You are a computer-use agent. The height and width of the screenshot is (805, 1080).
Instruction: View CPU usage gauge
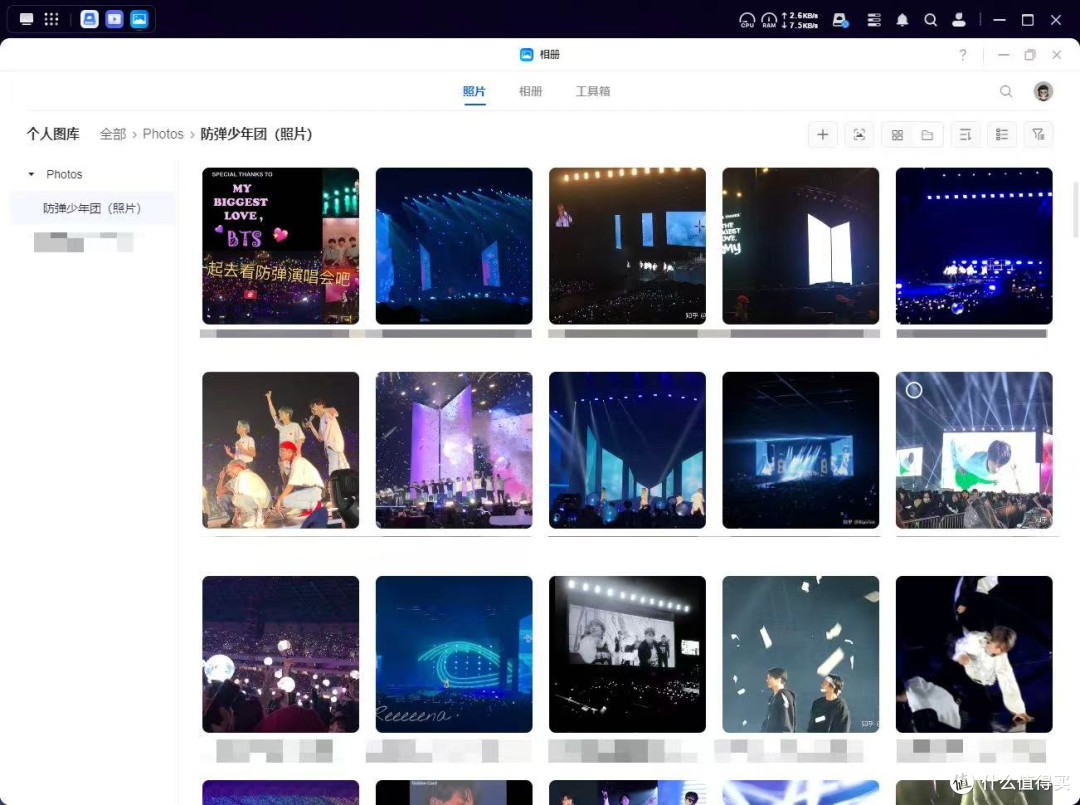pos(747,20)
